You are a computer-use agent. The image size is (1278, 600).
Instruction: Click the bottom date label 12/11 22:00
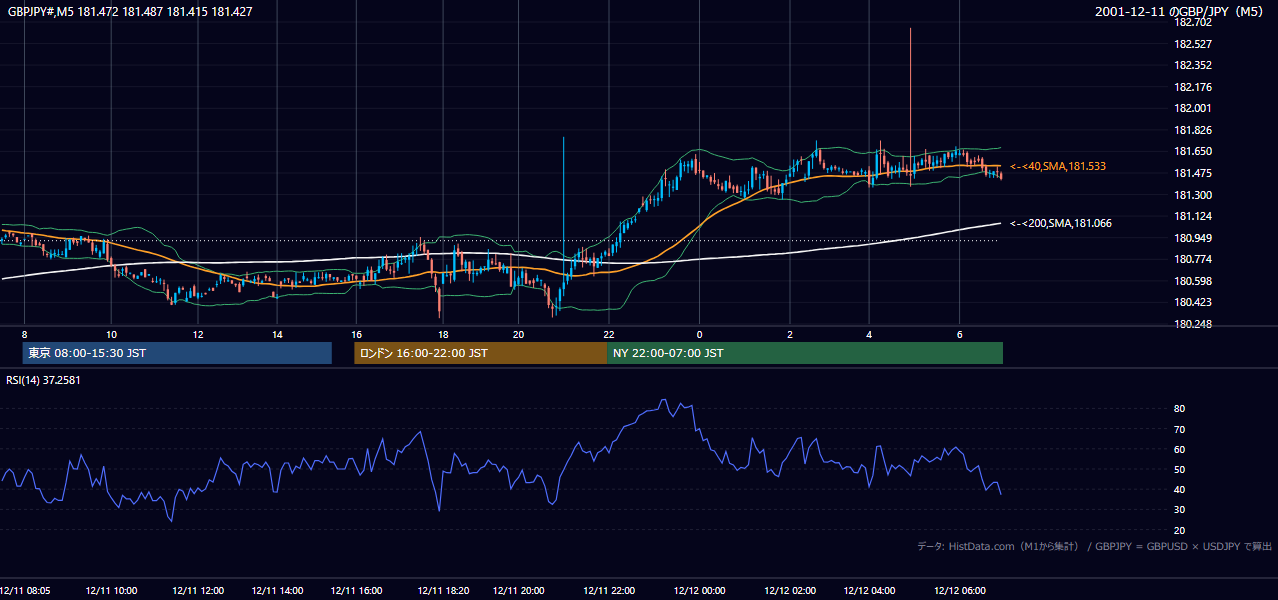609,591
